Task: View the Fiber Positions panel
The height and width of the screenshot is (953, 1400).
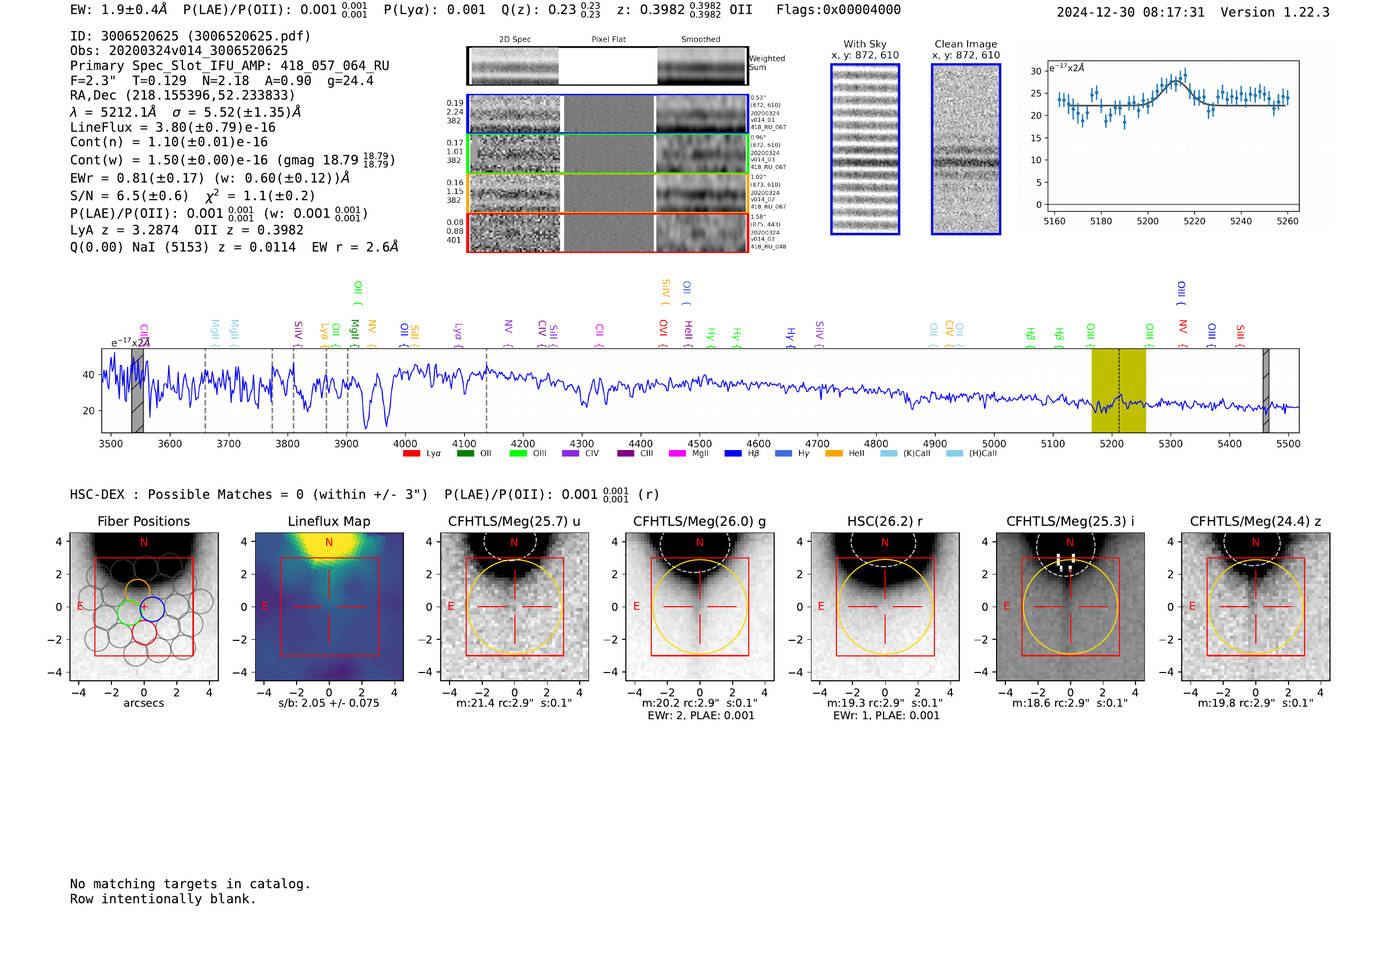Action: click(x=144, y=607)
